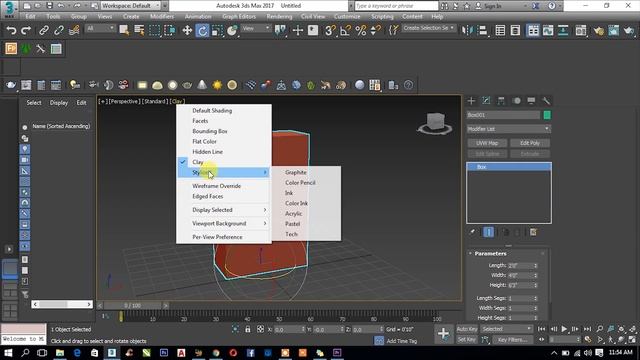Image resolution: width=640 pixels, height=360 pixels.
Task: Toggle the Angle Snap icon
Action: pos(345,30)
